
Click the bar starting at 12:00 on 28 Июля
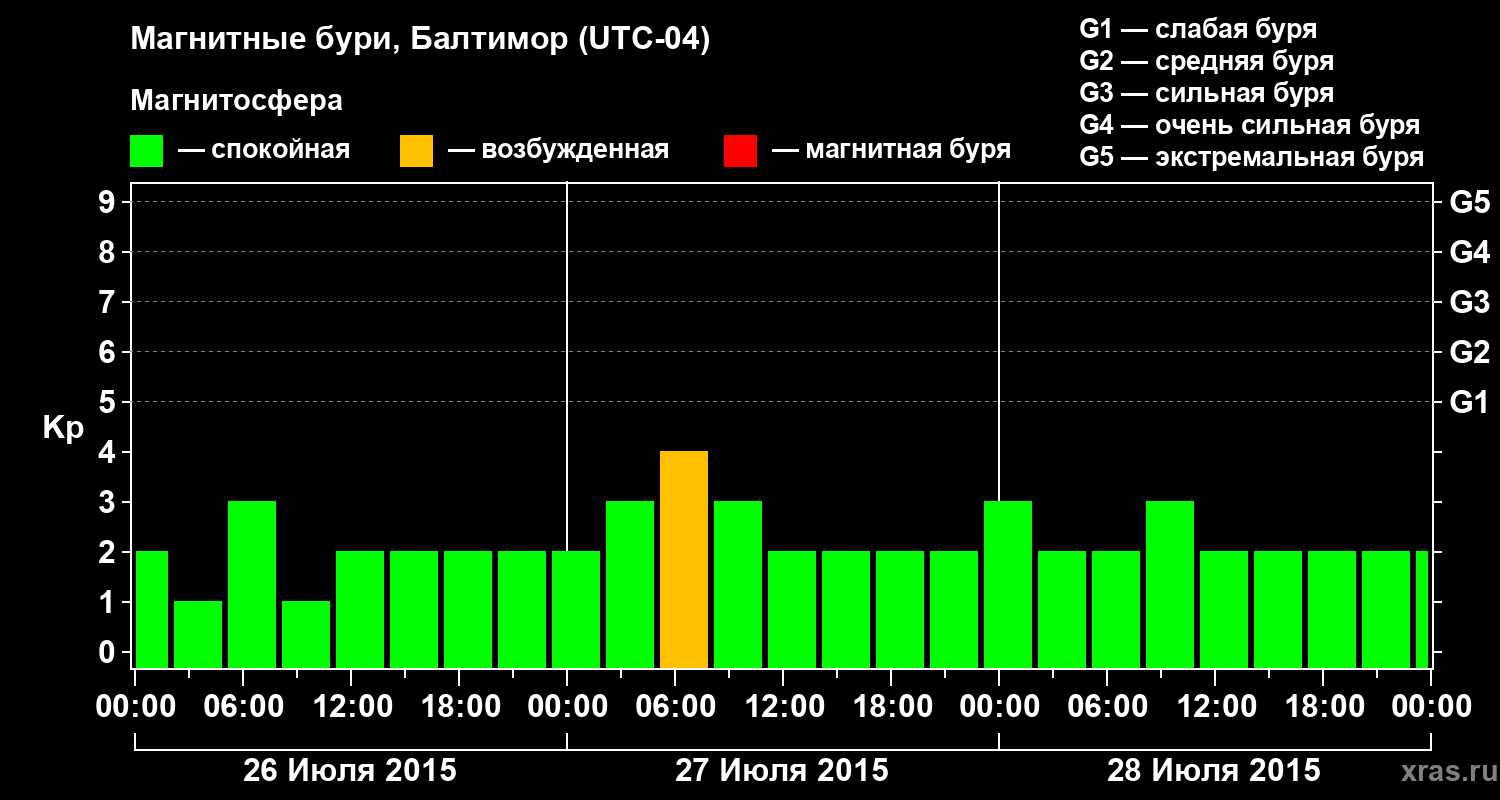click(1224, 610)
